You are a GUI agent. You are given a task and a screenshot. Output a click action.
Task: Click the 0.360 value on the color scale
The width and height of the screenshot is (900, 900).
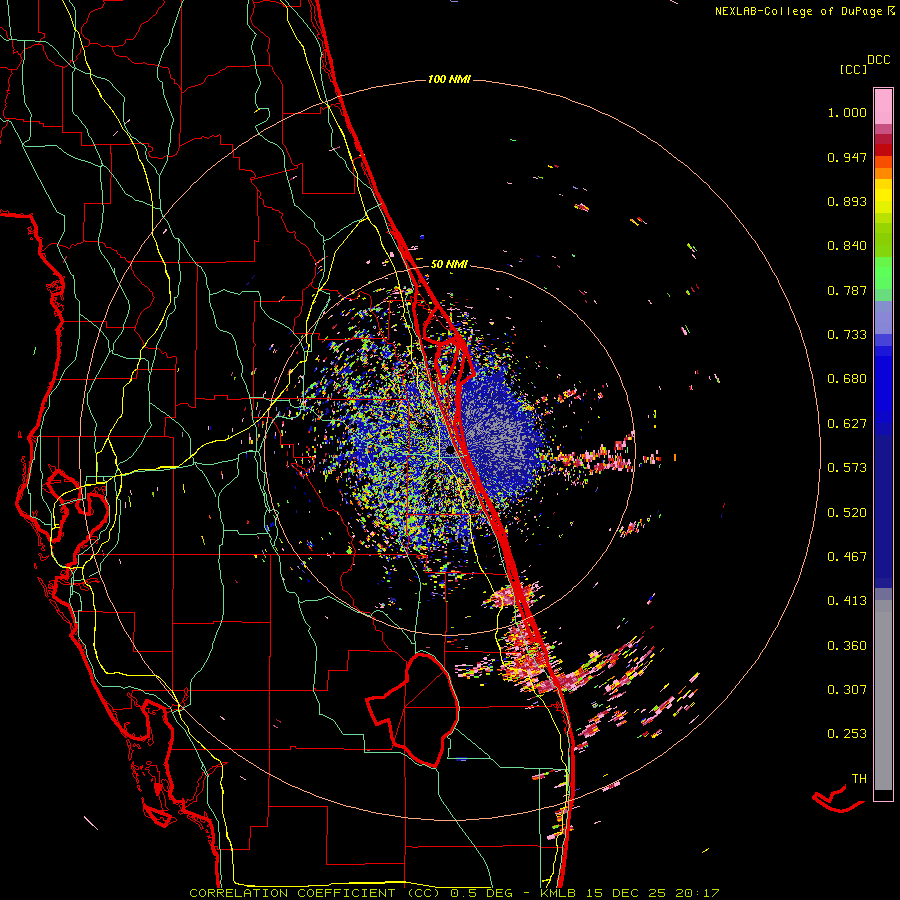coord(847,646)
